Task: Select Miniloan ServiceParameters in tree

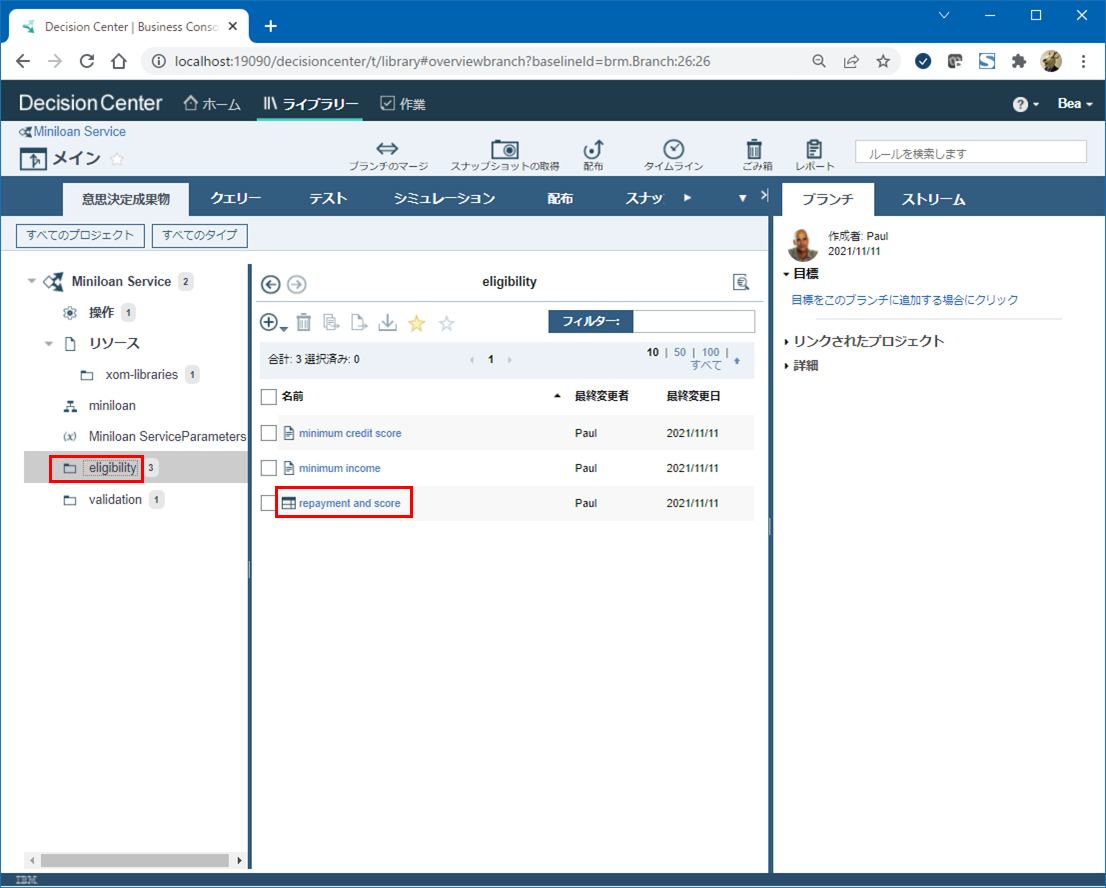Action: tap(167, 437)
